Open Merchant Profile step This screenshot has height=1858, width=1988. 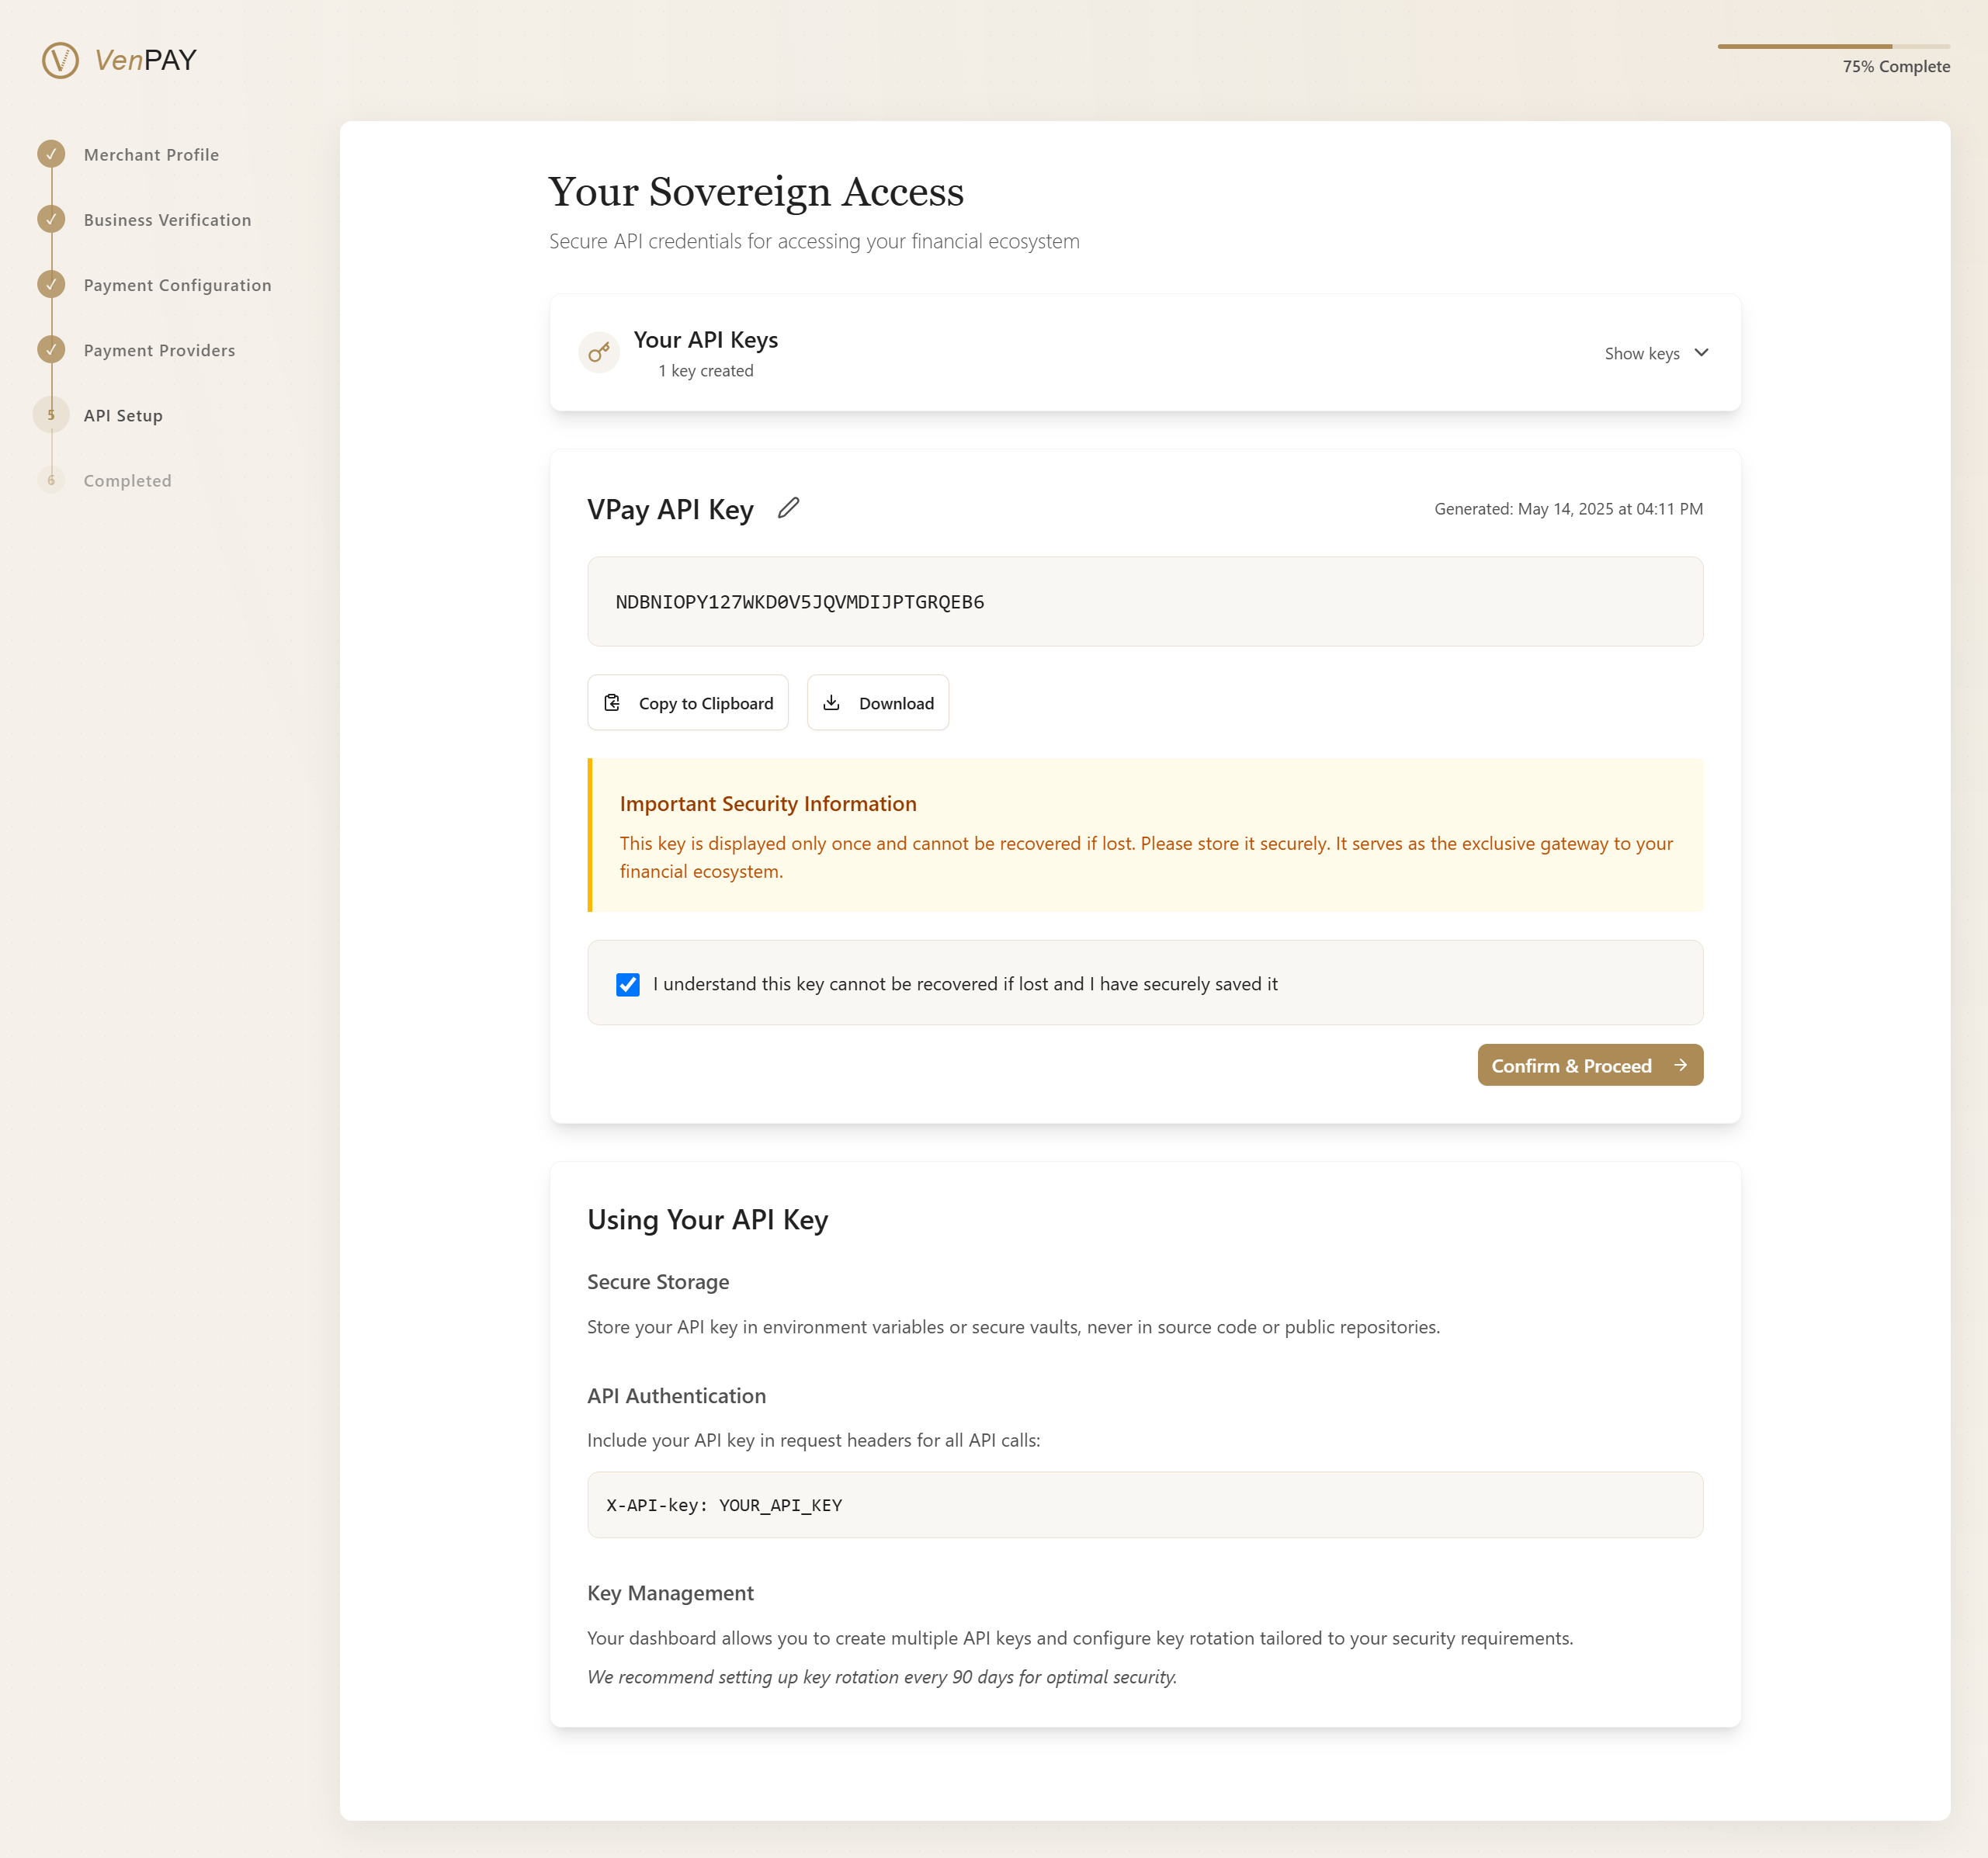point(151,155)
